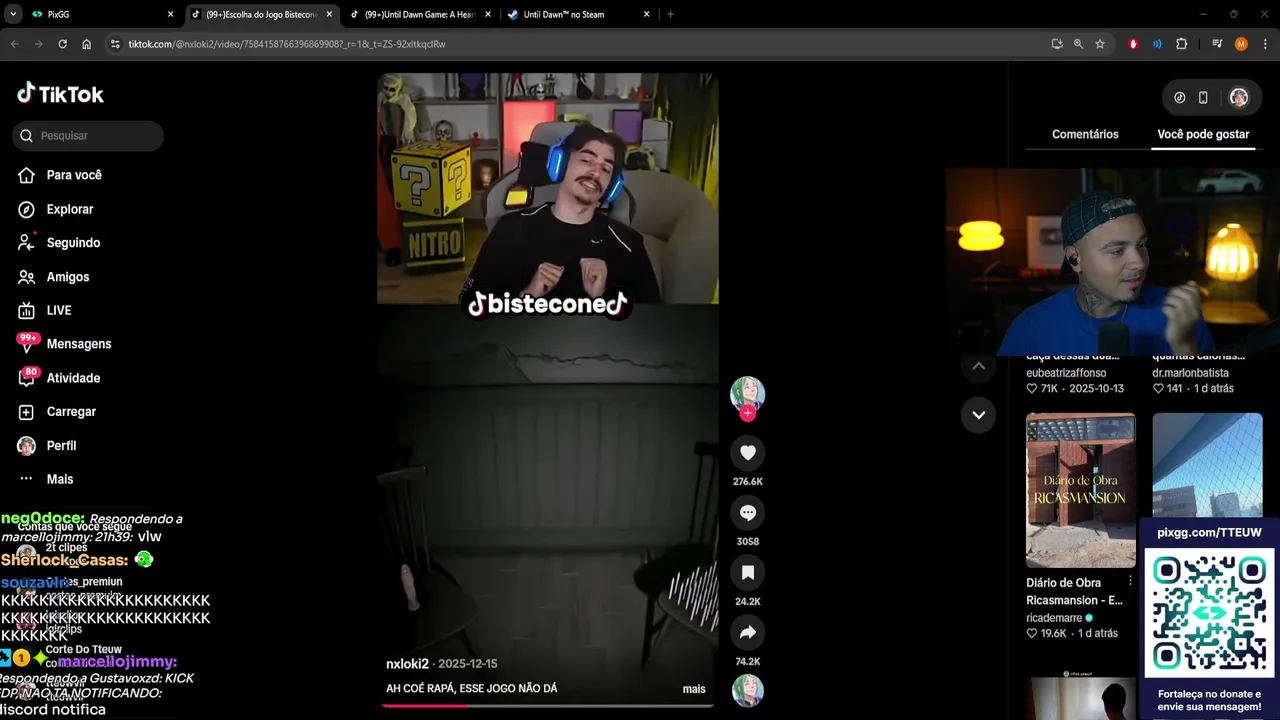Screen dimensions: 1280x720
Task: Switch to Until Dawn Game TikTok tab
Action: click(x=420, y=15)
